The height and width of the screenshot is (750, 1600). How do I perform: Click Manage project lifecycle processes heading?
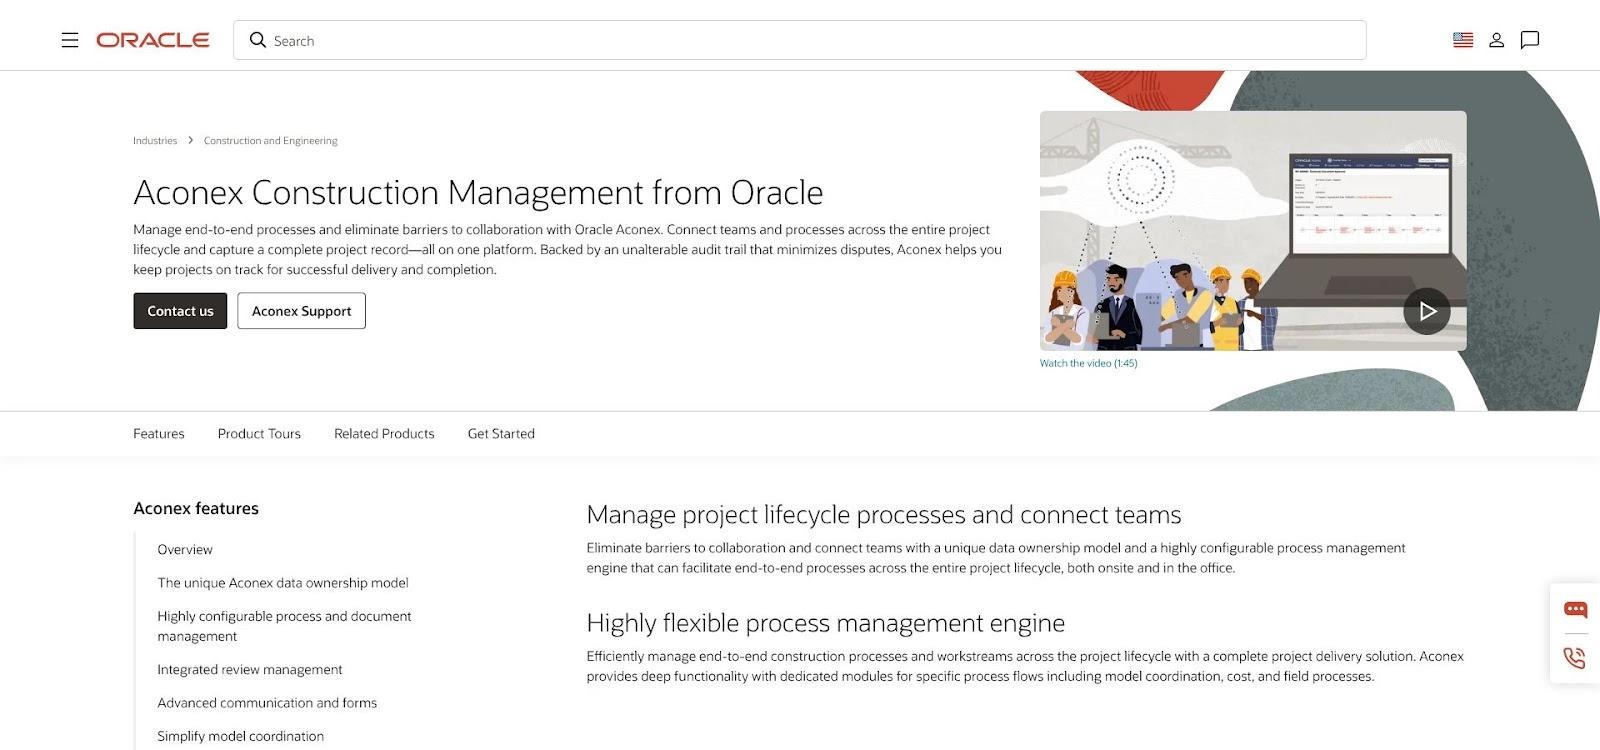coord(884,515)
